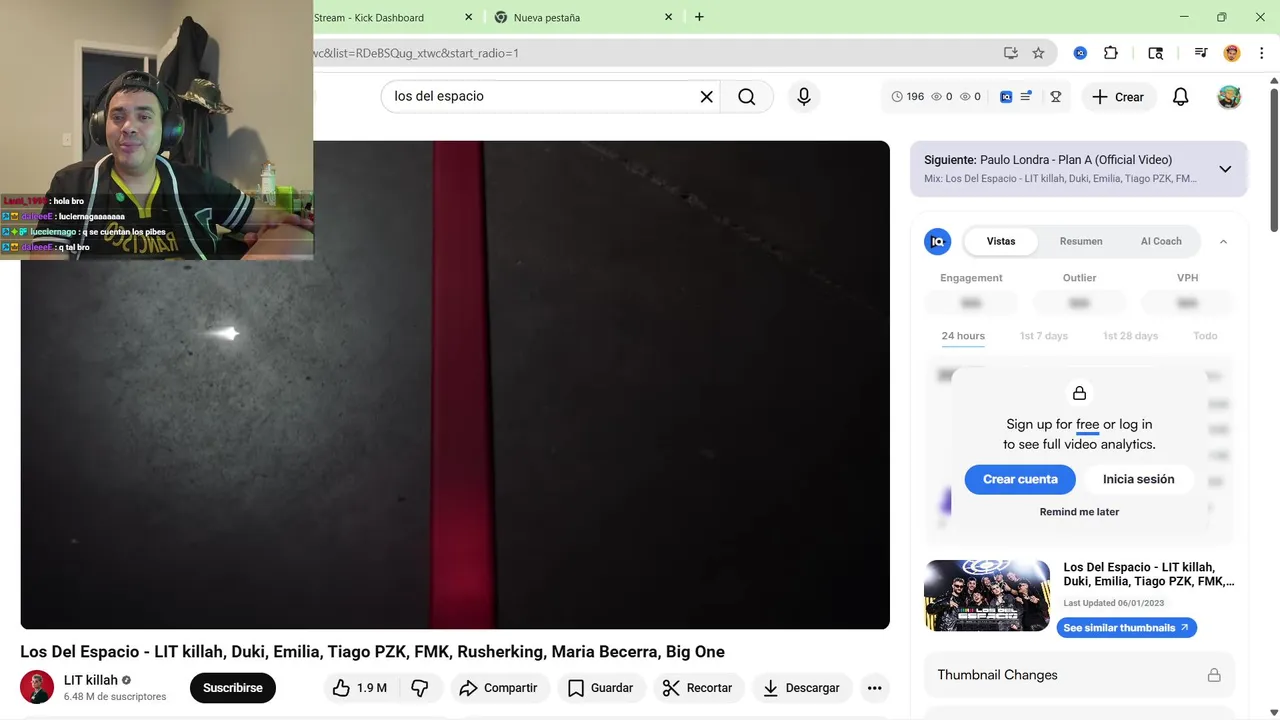This screenshot has width=1280, height=720.
Task: Click 'Last Updated 06/01/2023' text
Action: click(x=1114, y=603)
